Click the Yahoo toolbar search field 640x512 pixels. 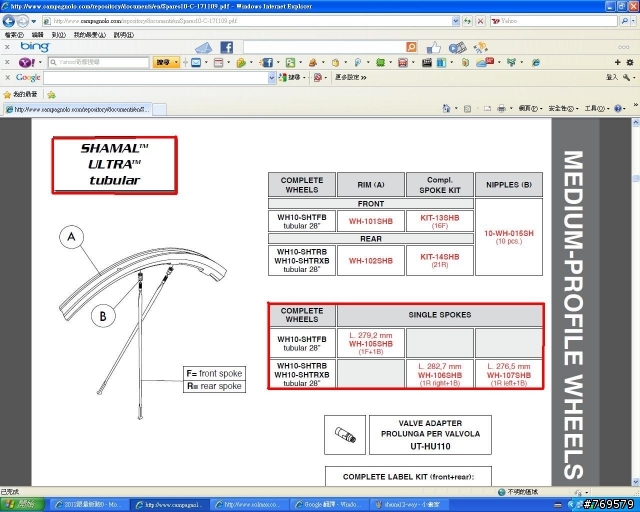[99, 62]
